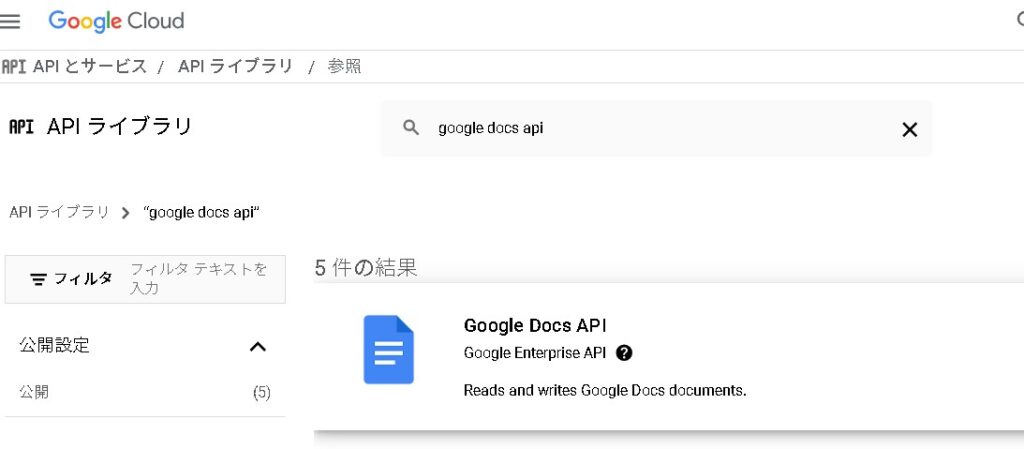Click the Google Docs API document icon
The image size is (1024, 449).
click(388, 349)
